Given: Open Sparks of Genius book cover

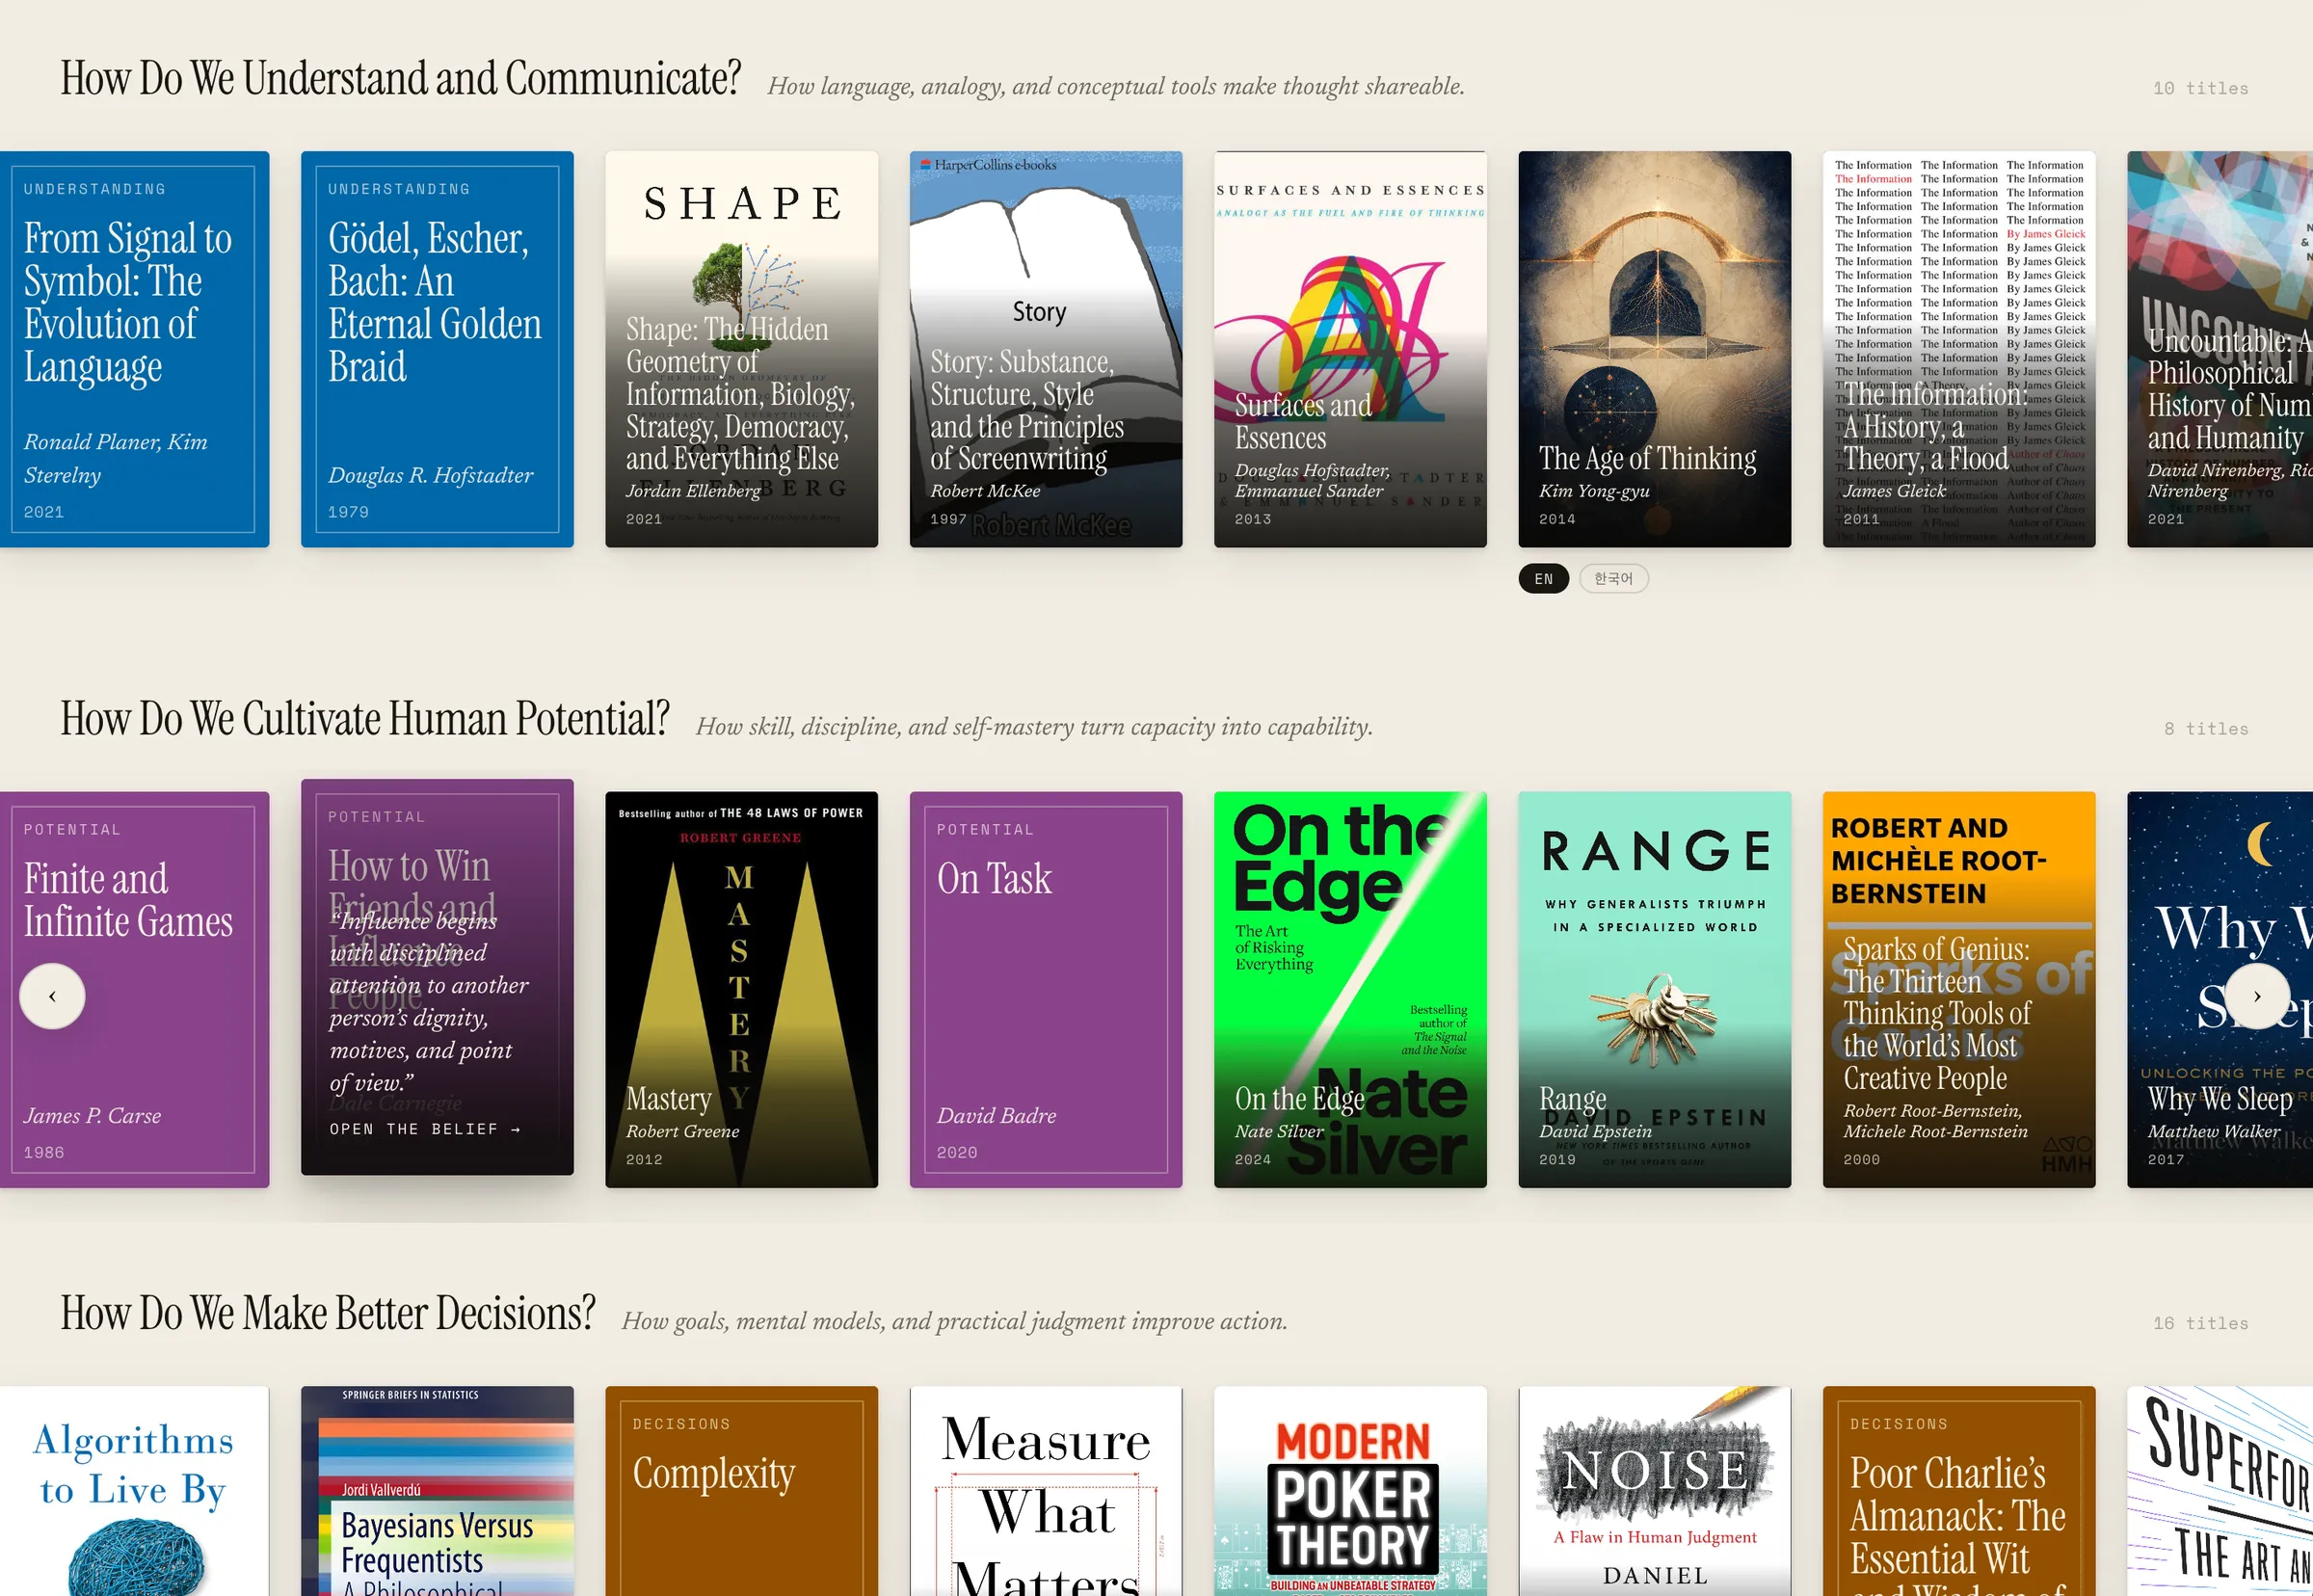Looking at the screenshot, I should tap(1959, 990).
